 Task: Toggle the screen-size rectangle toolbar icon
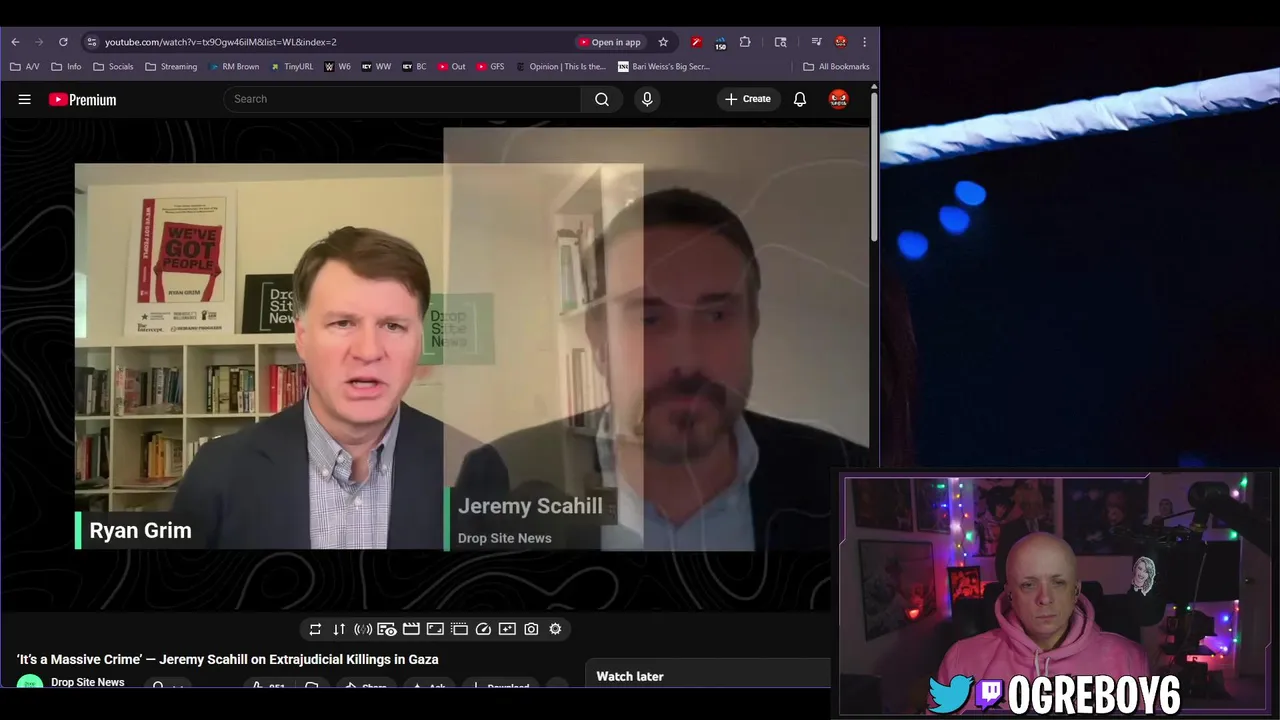pyautogui.click(x=435, y=629)
